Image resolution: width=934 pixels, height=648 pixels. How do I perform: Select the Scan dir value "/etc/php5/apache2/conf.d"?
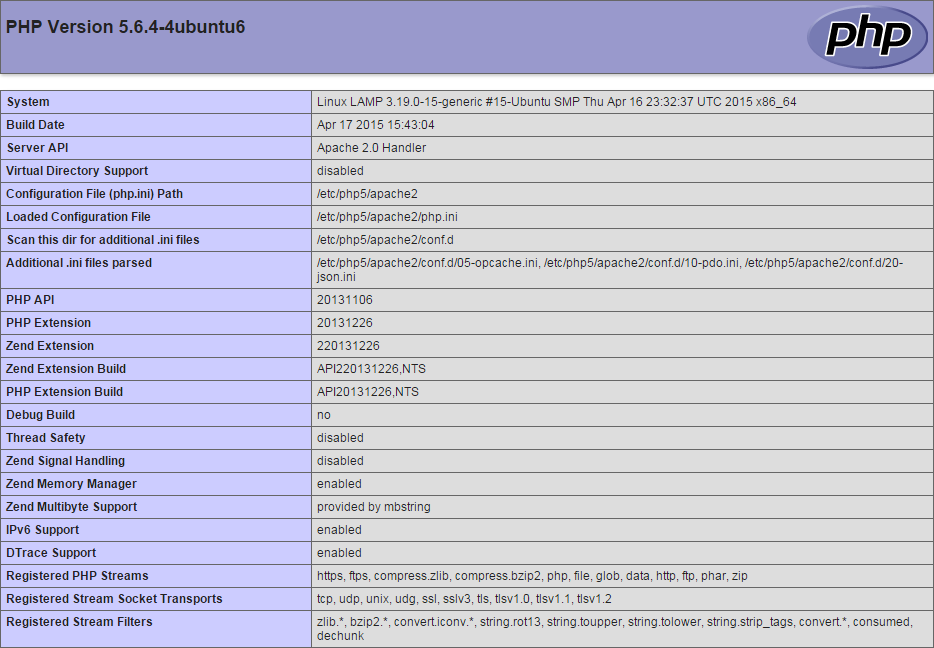coord(385,240)
